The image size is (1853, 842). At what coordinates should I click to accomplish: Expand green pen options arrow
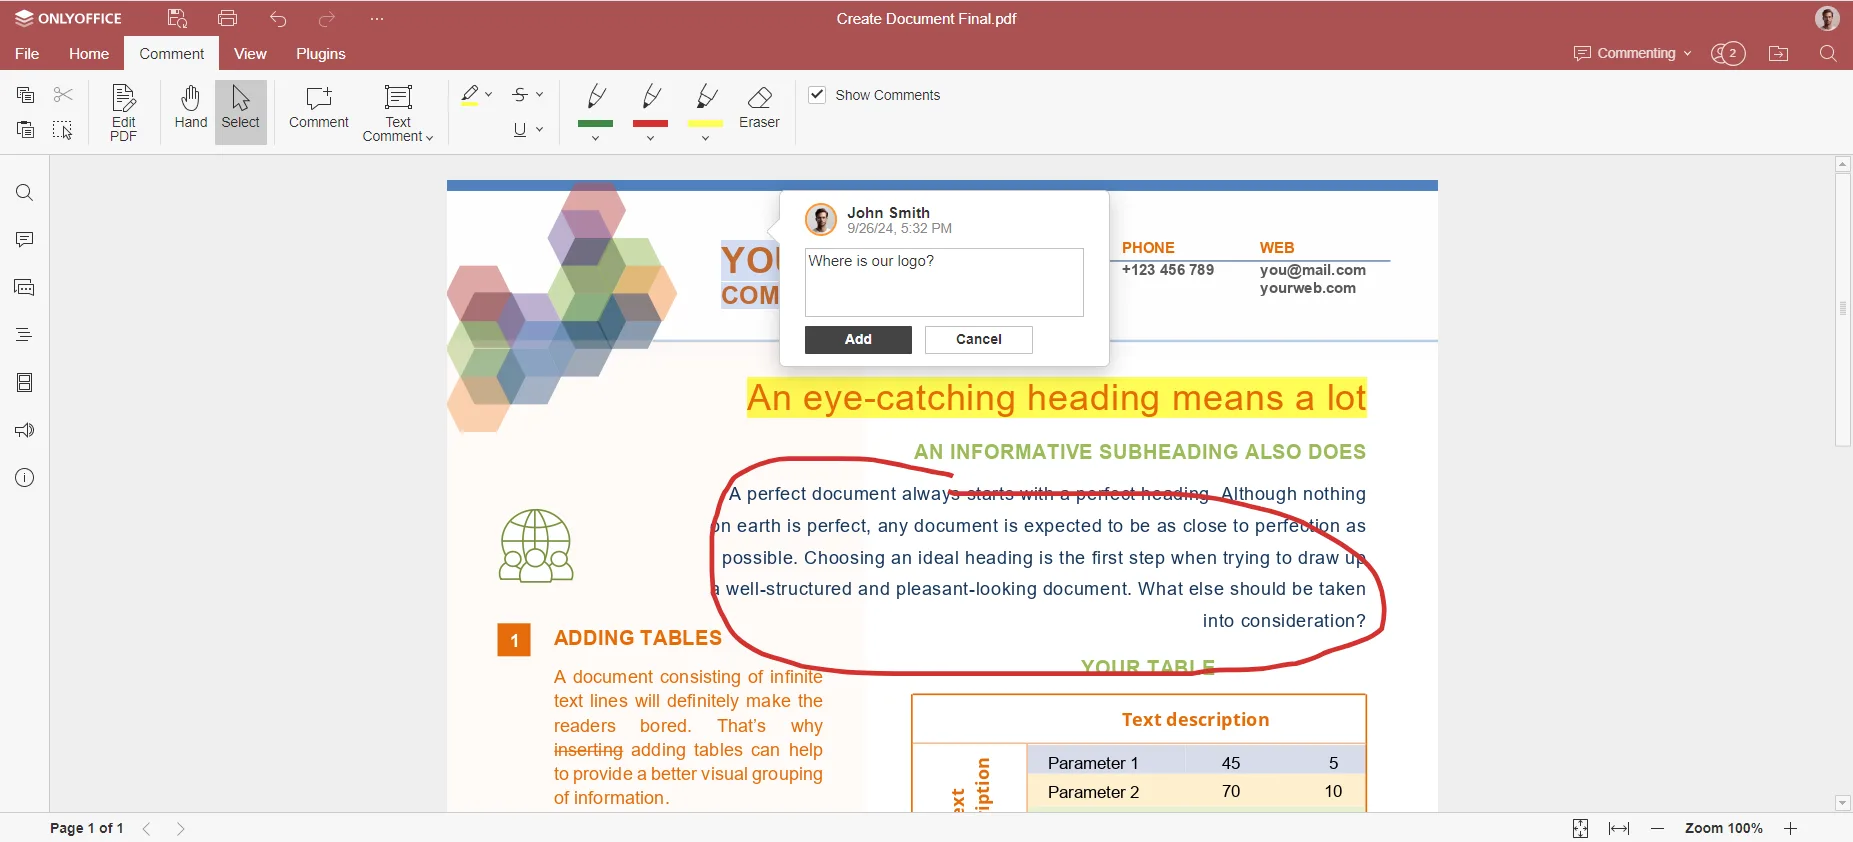pyautogui.click(x=596, y=138)
